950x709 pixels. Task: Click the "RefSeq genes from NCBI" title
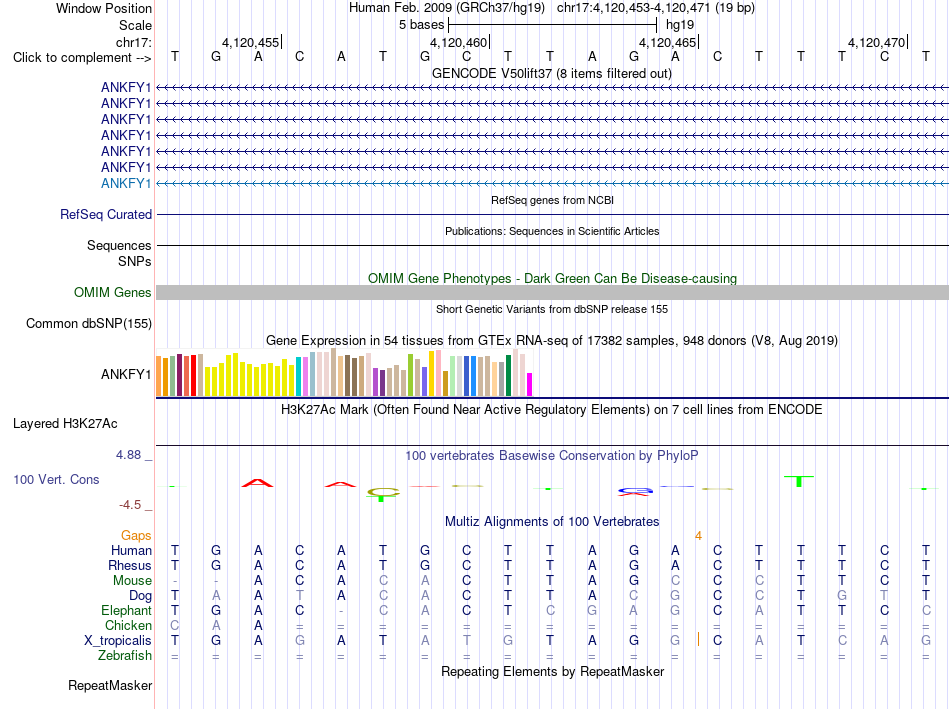[x=552, y=200]
